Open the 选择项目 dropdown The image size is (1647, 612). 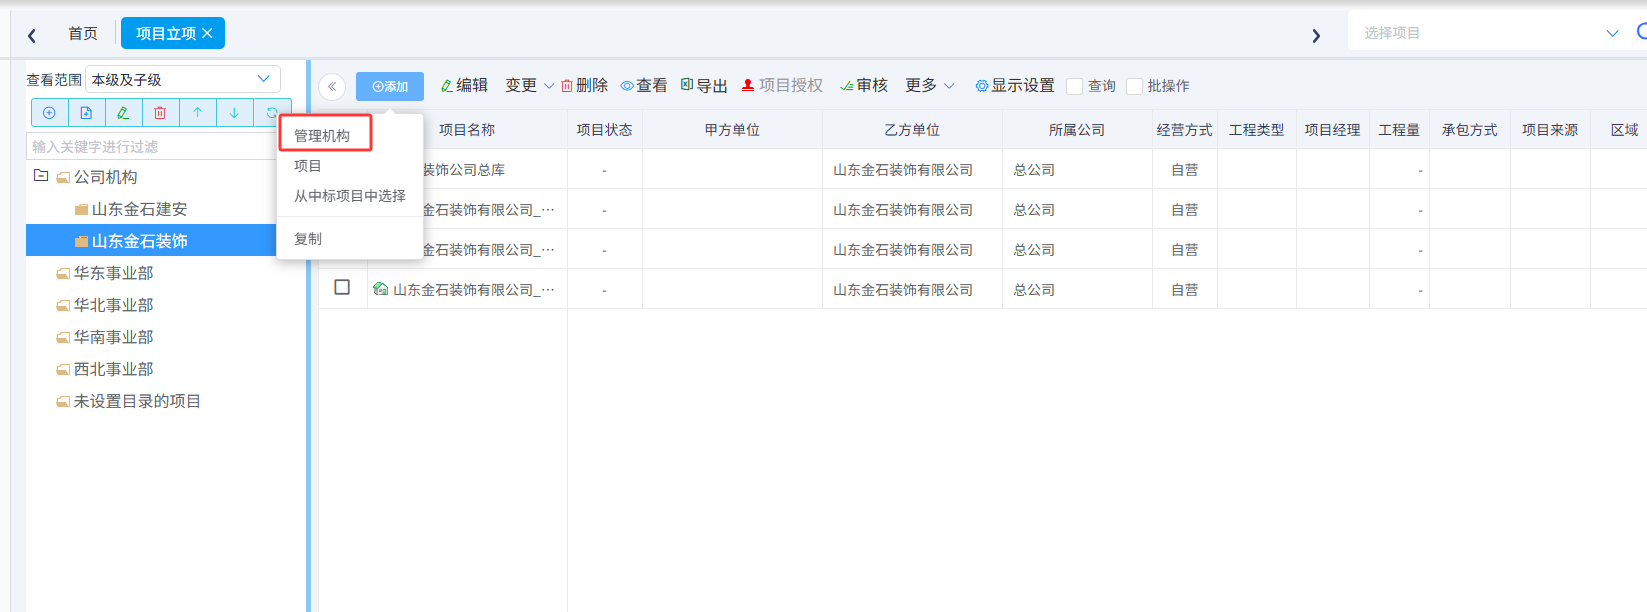click(1490, 33)
